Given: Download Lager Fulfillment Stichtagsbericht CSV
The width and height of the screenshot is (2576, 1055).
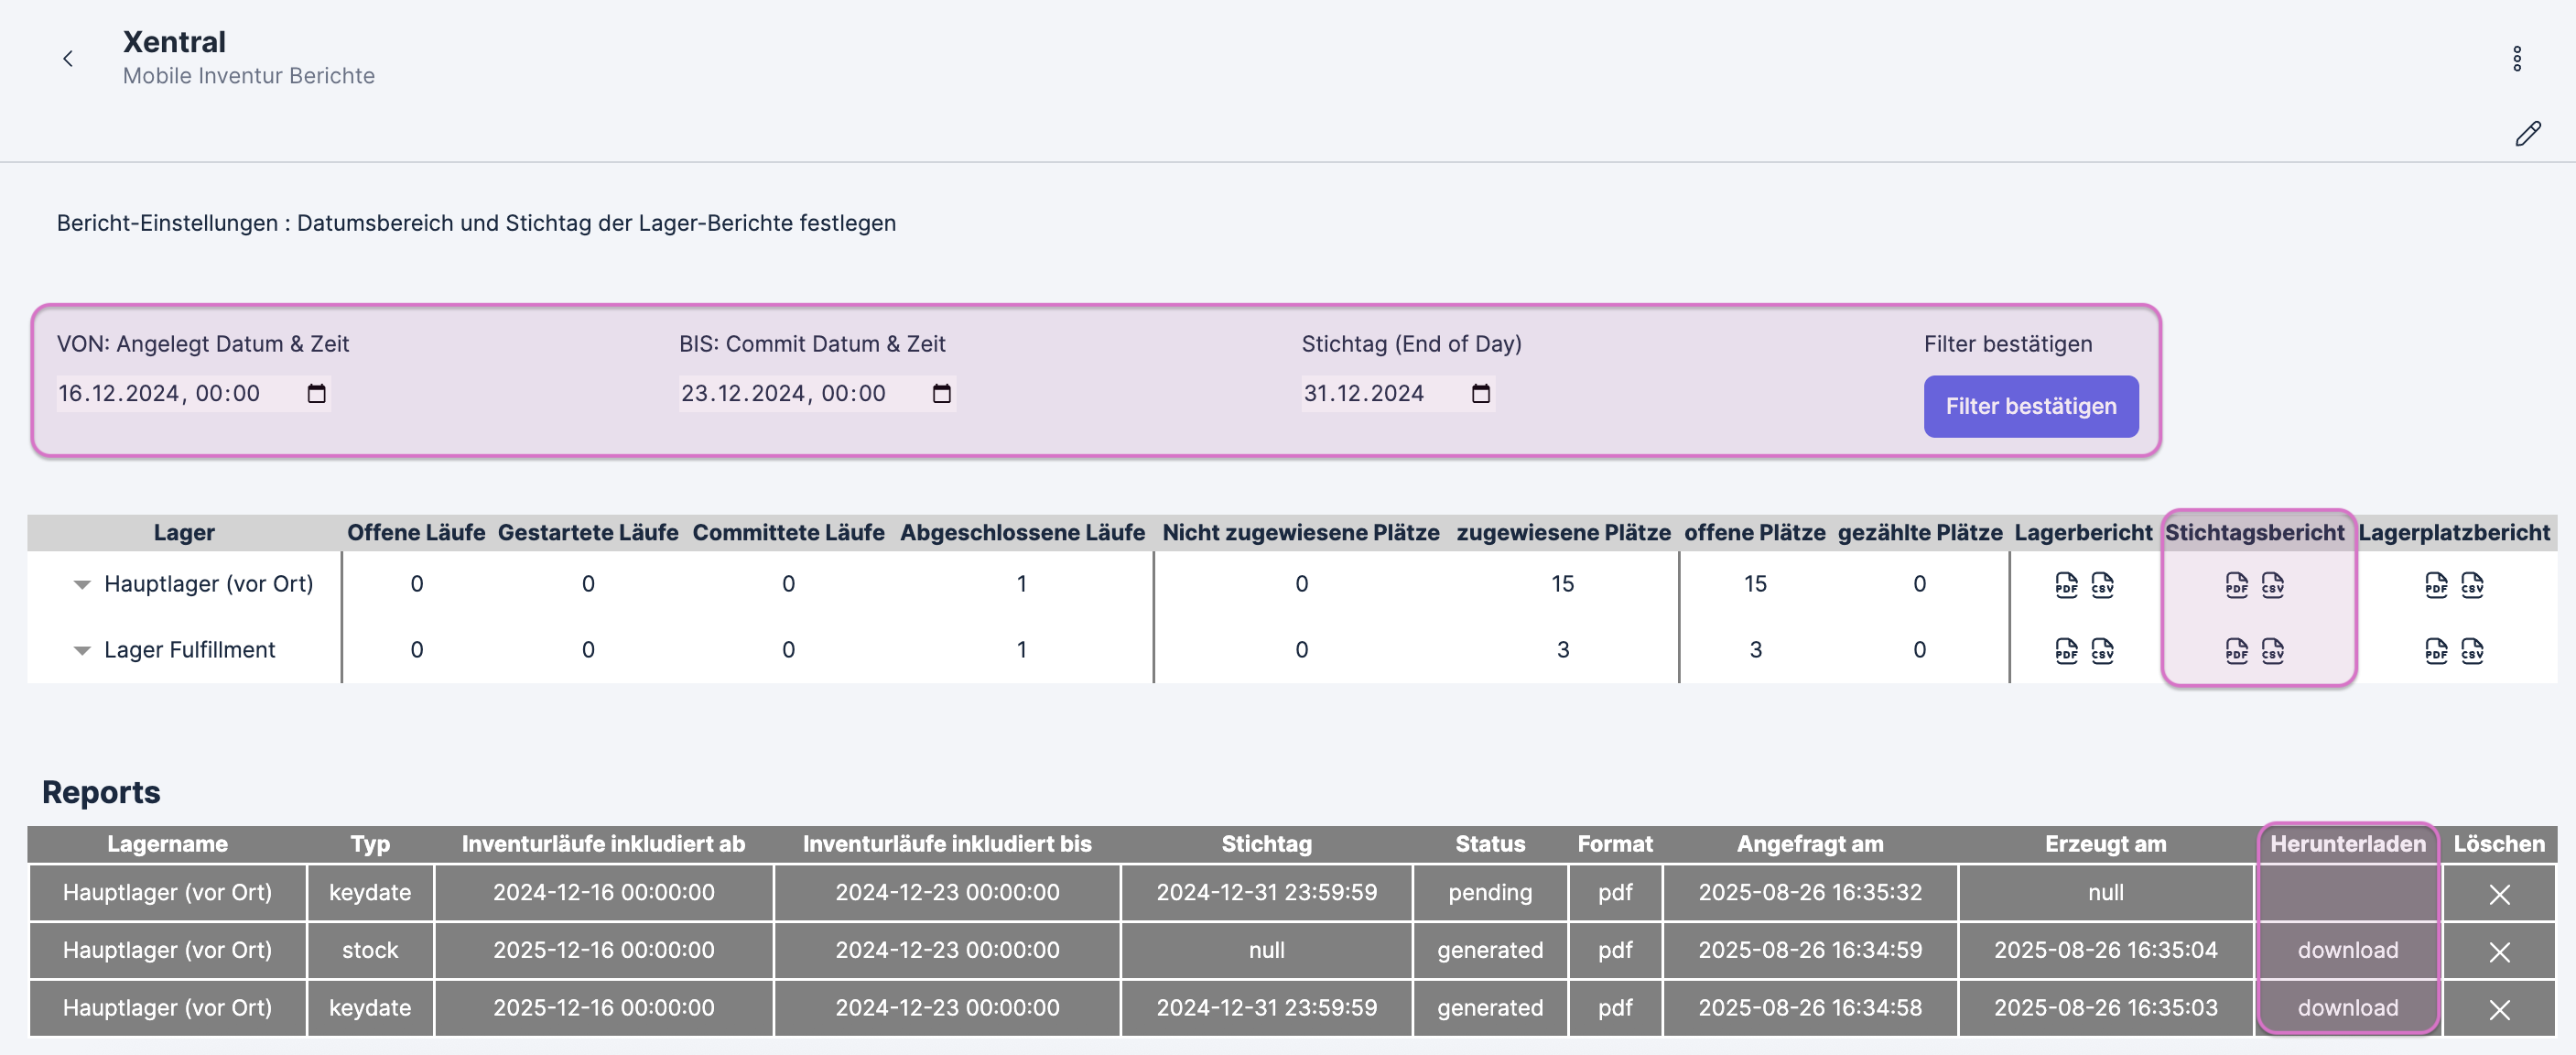Looking at the screenshot, I should (2272, 651).
